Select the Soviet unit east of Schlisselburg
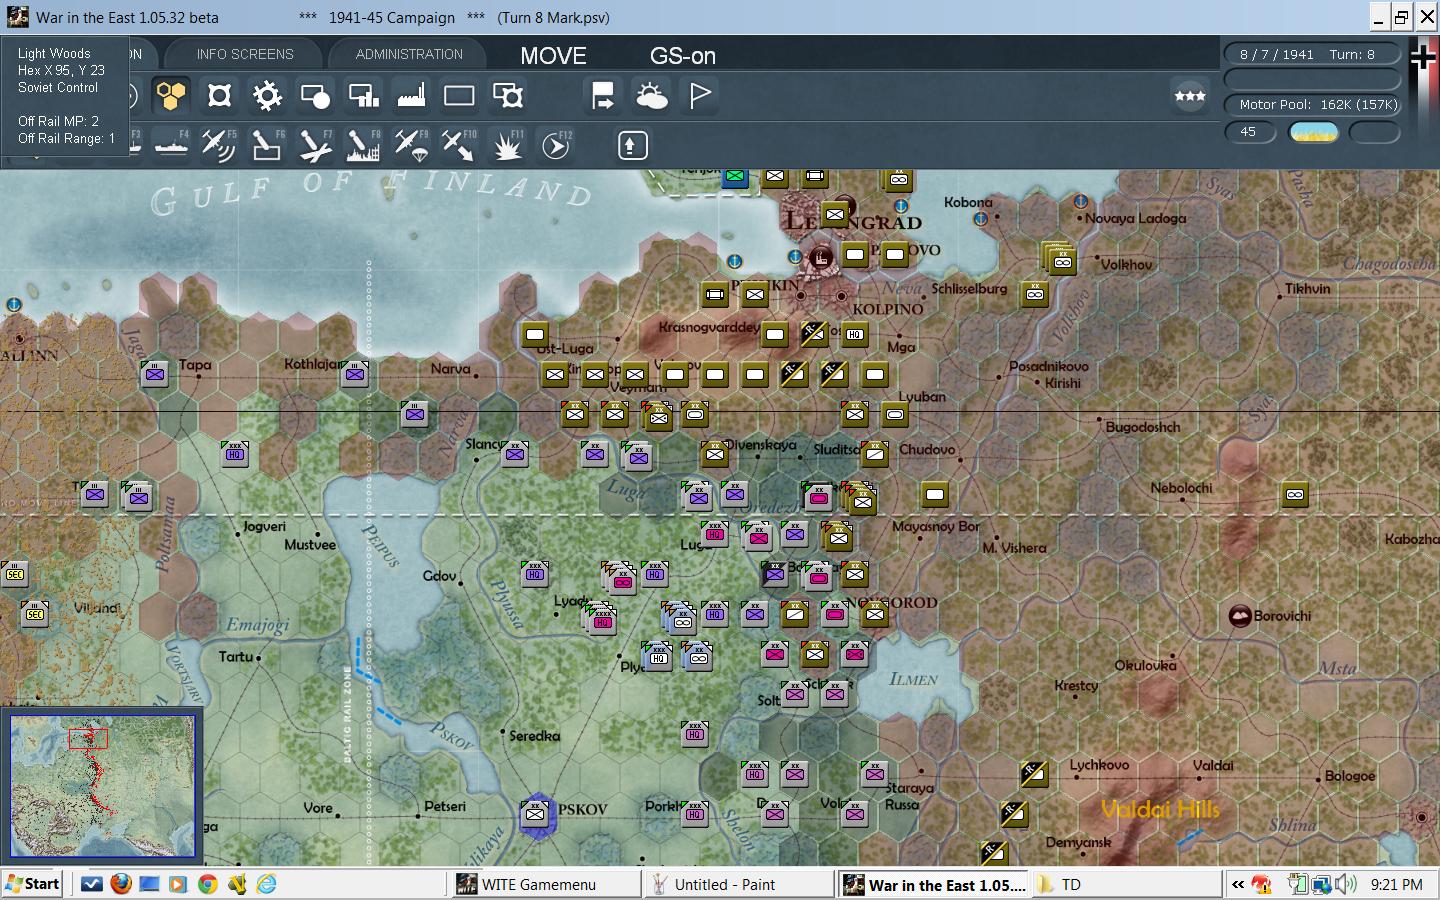 pos(1035,294)
